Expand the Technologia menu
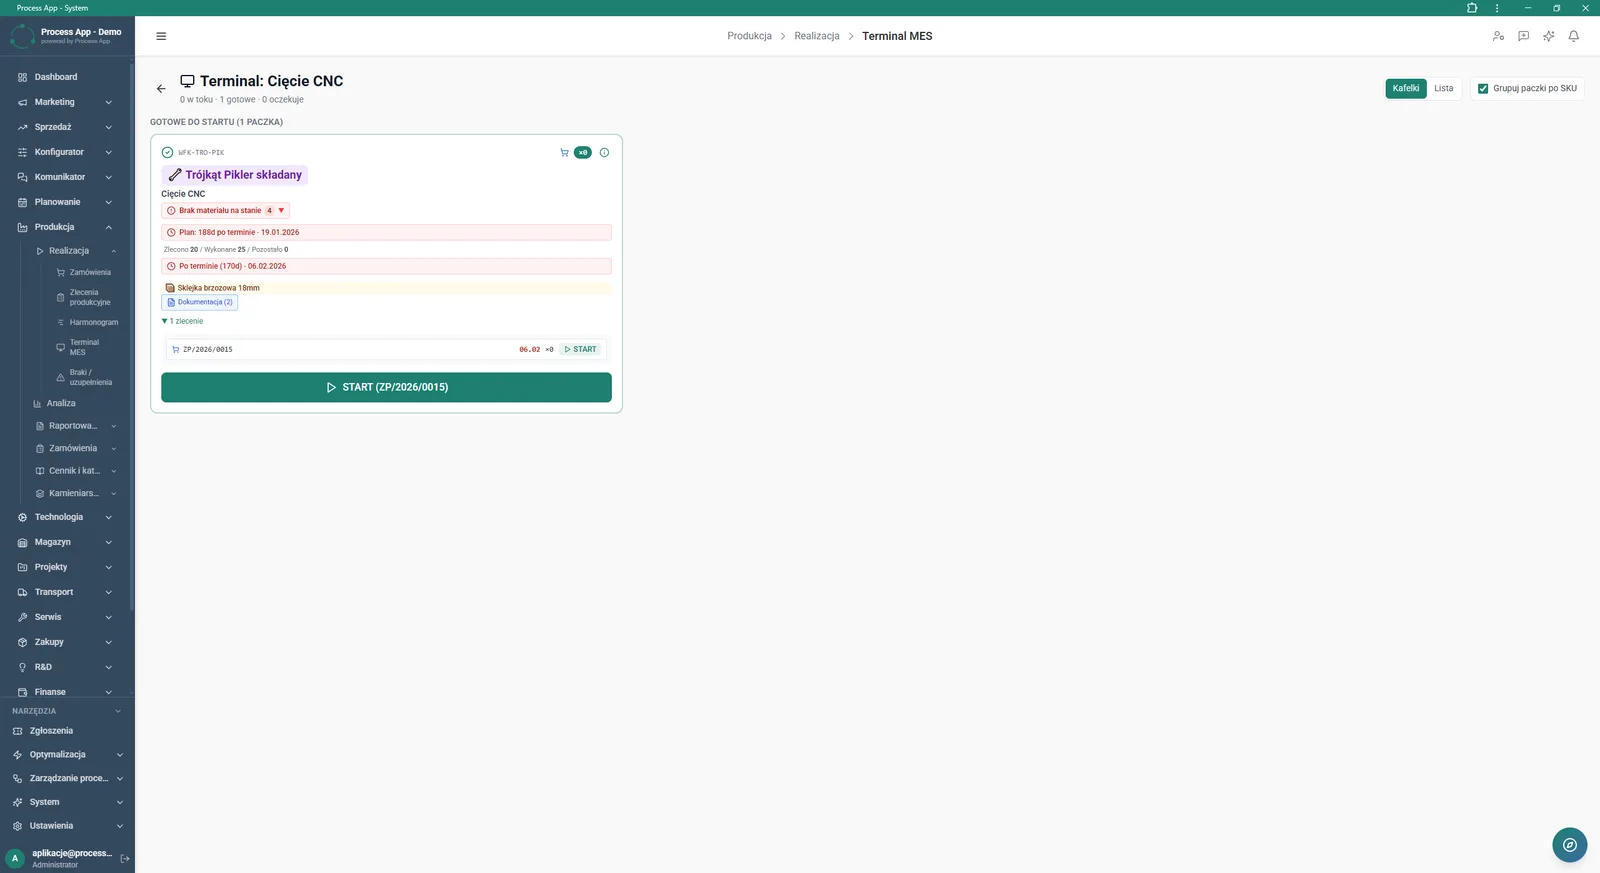 pyautogui.click(x=66, y=517)
